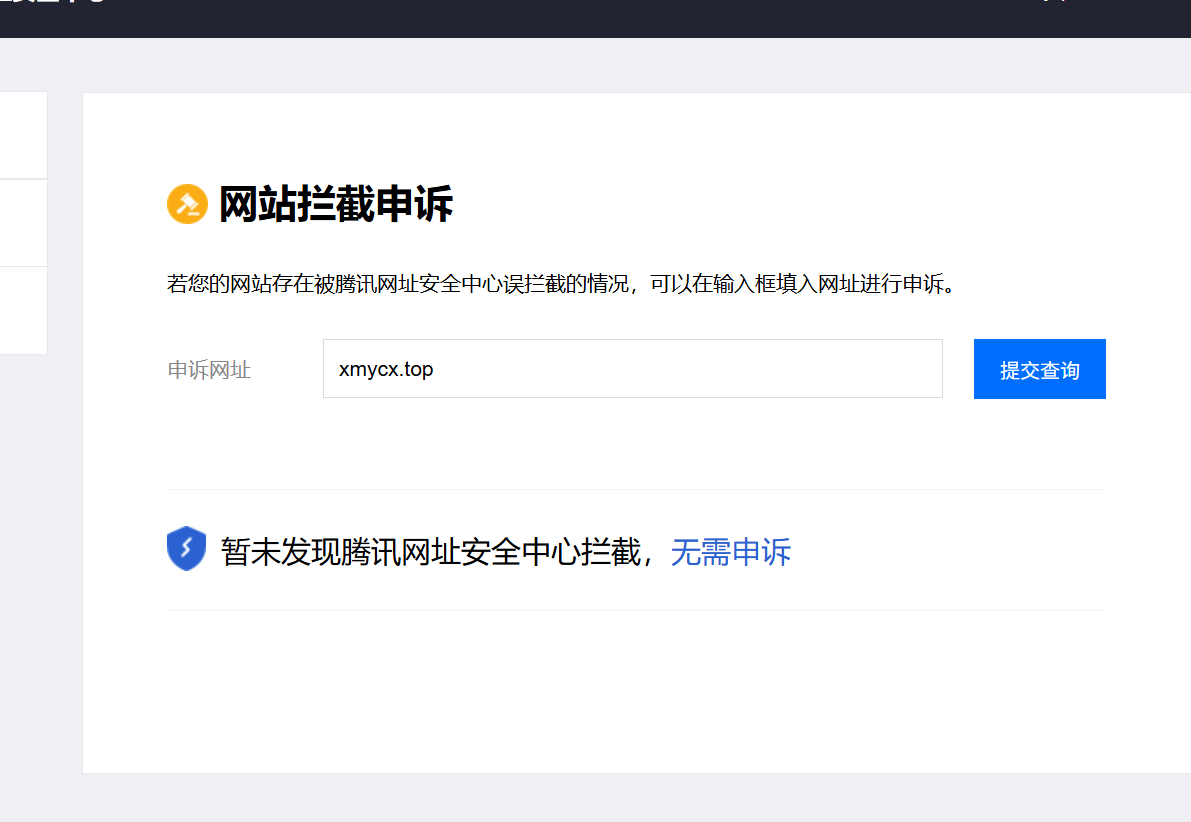
Task: Click the 申诉网址 field label
Action: click(x=209, y=370)
